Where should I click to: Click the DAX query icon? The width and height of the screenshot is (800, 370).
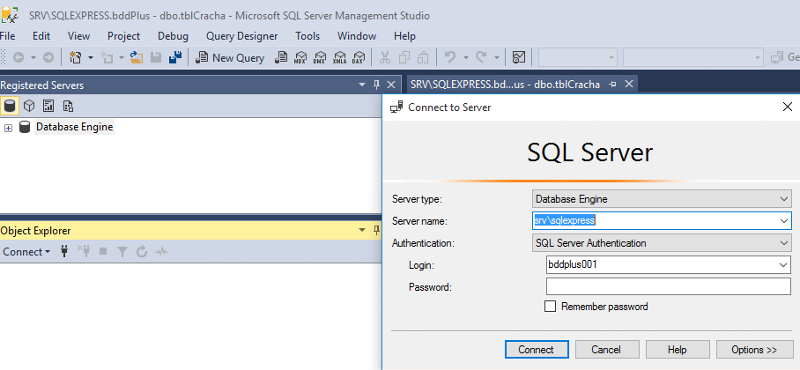point(359,58)
